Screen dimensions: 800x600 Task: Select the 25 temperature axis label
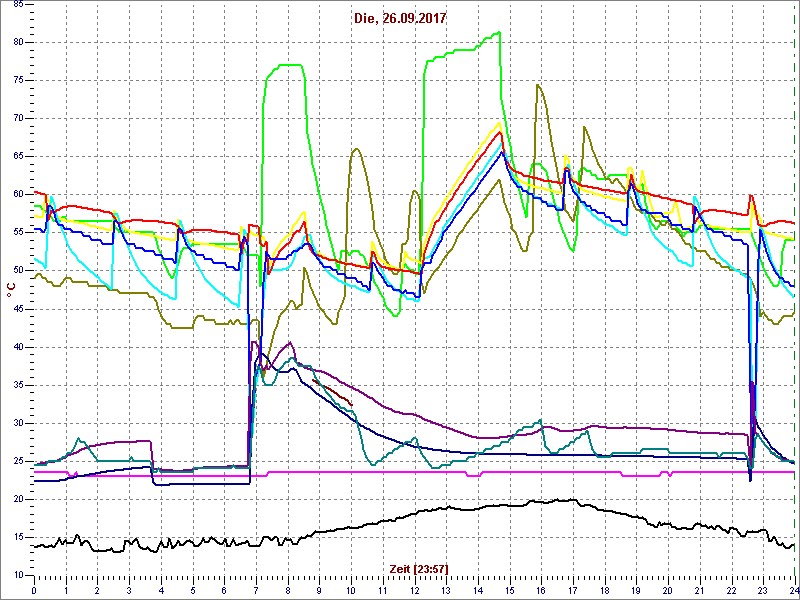(18, 461)
